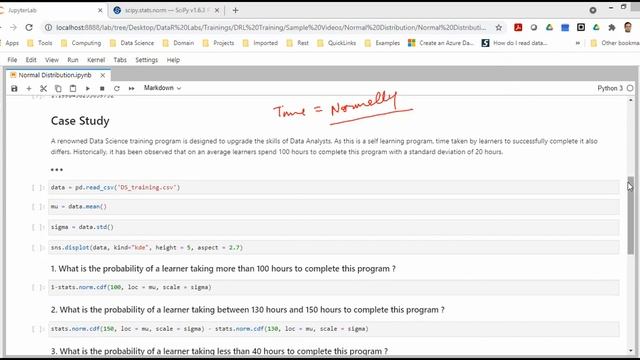Viewport: 640px width, 360px height.
Task: Bookmark this page with star icon
Action: pyautogui.click(x=499, y=27)
